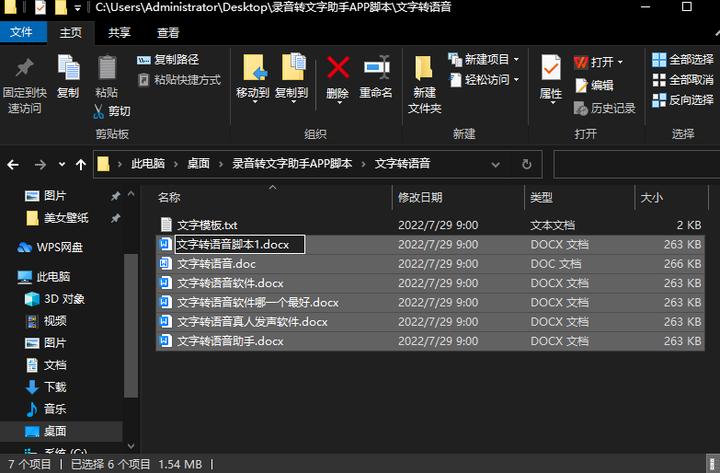This screenshot has height=473, width=720.
Task: Sort by 修改日期 column header
Action: (458, 198)
